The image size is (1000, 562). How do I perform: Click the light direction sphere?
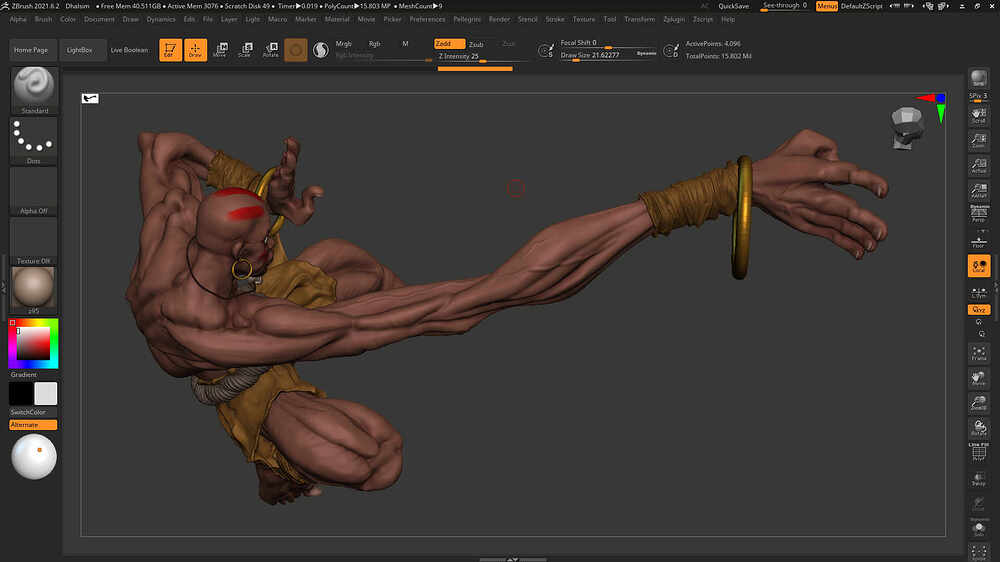point(34,457)
